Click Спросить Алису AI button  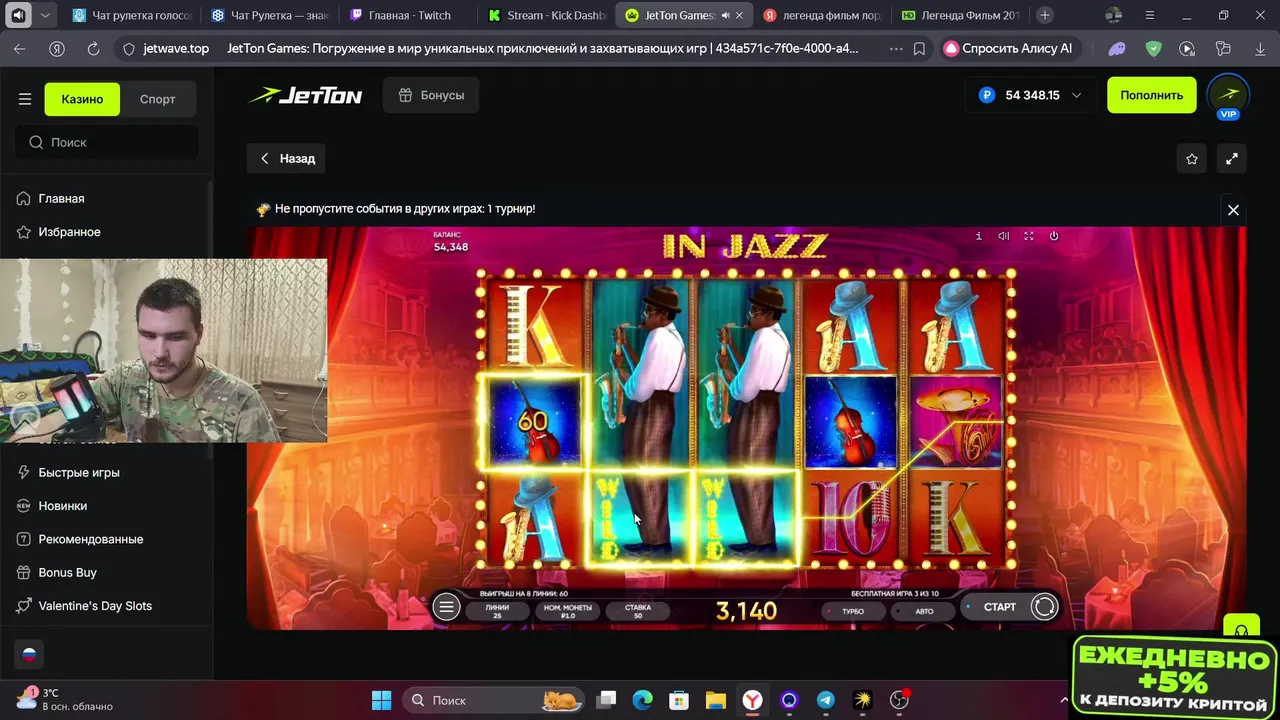(1010, 48)
